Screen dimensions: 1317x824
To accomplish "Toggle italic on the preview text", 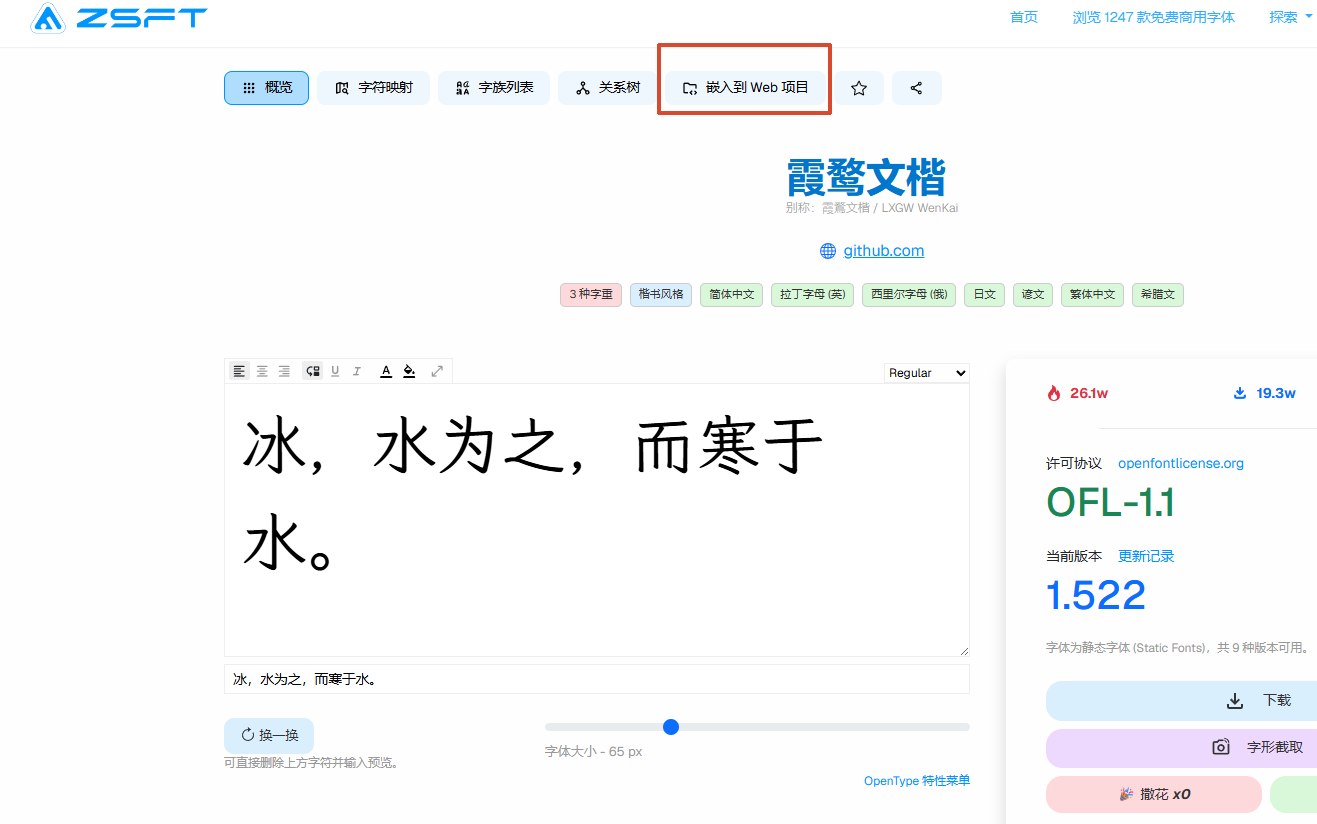I will [x=357, y=371].
